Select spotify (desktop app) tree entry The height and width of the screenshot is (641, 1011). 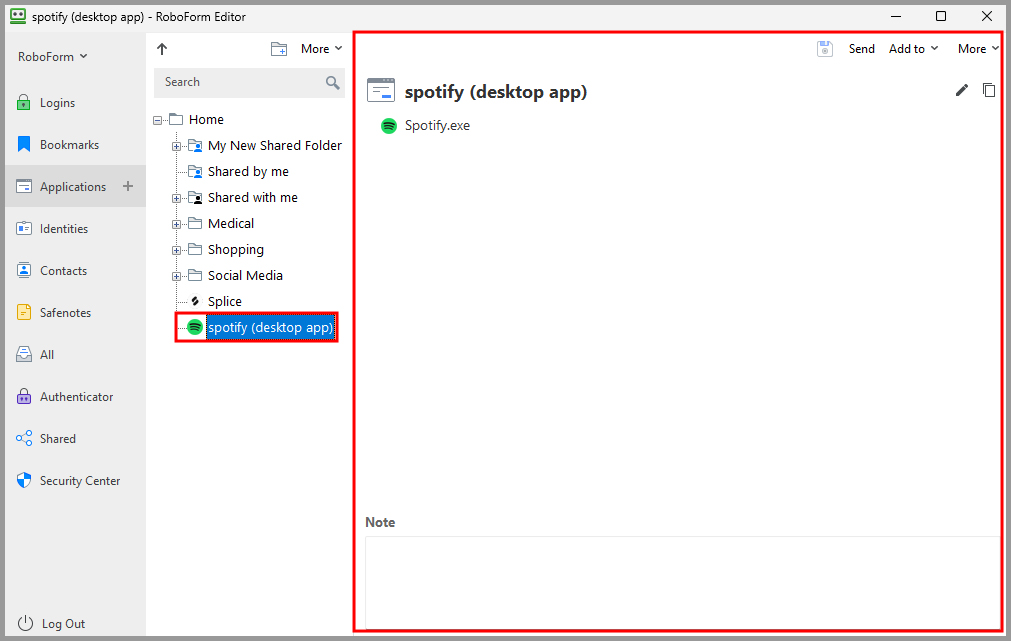(x=270, y=327)
